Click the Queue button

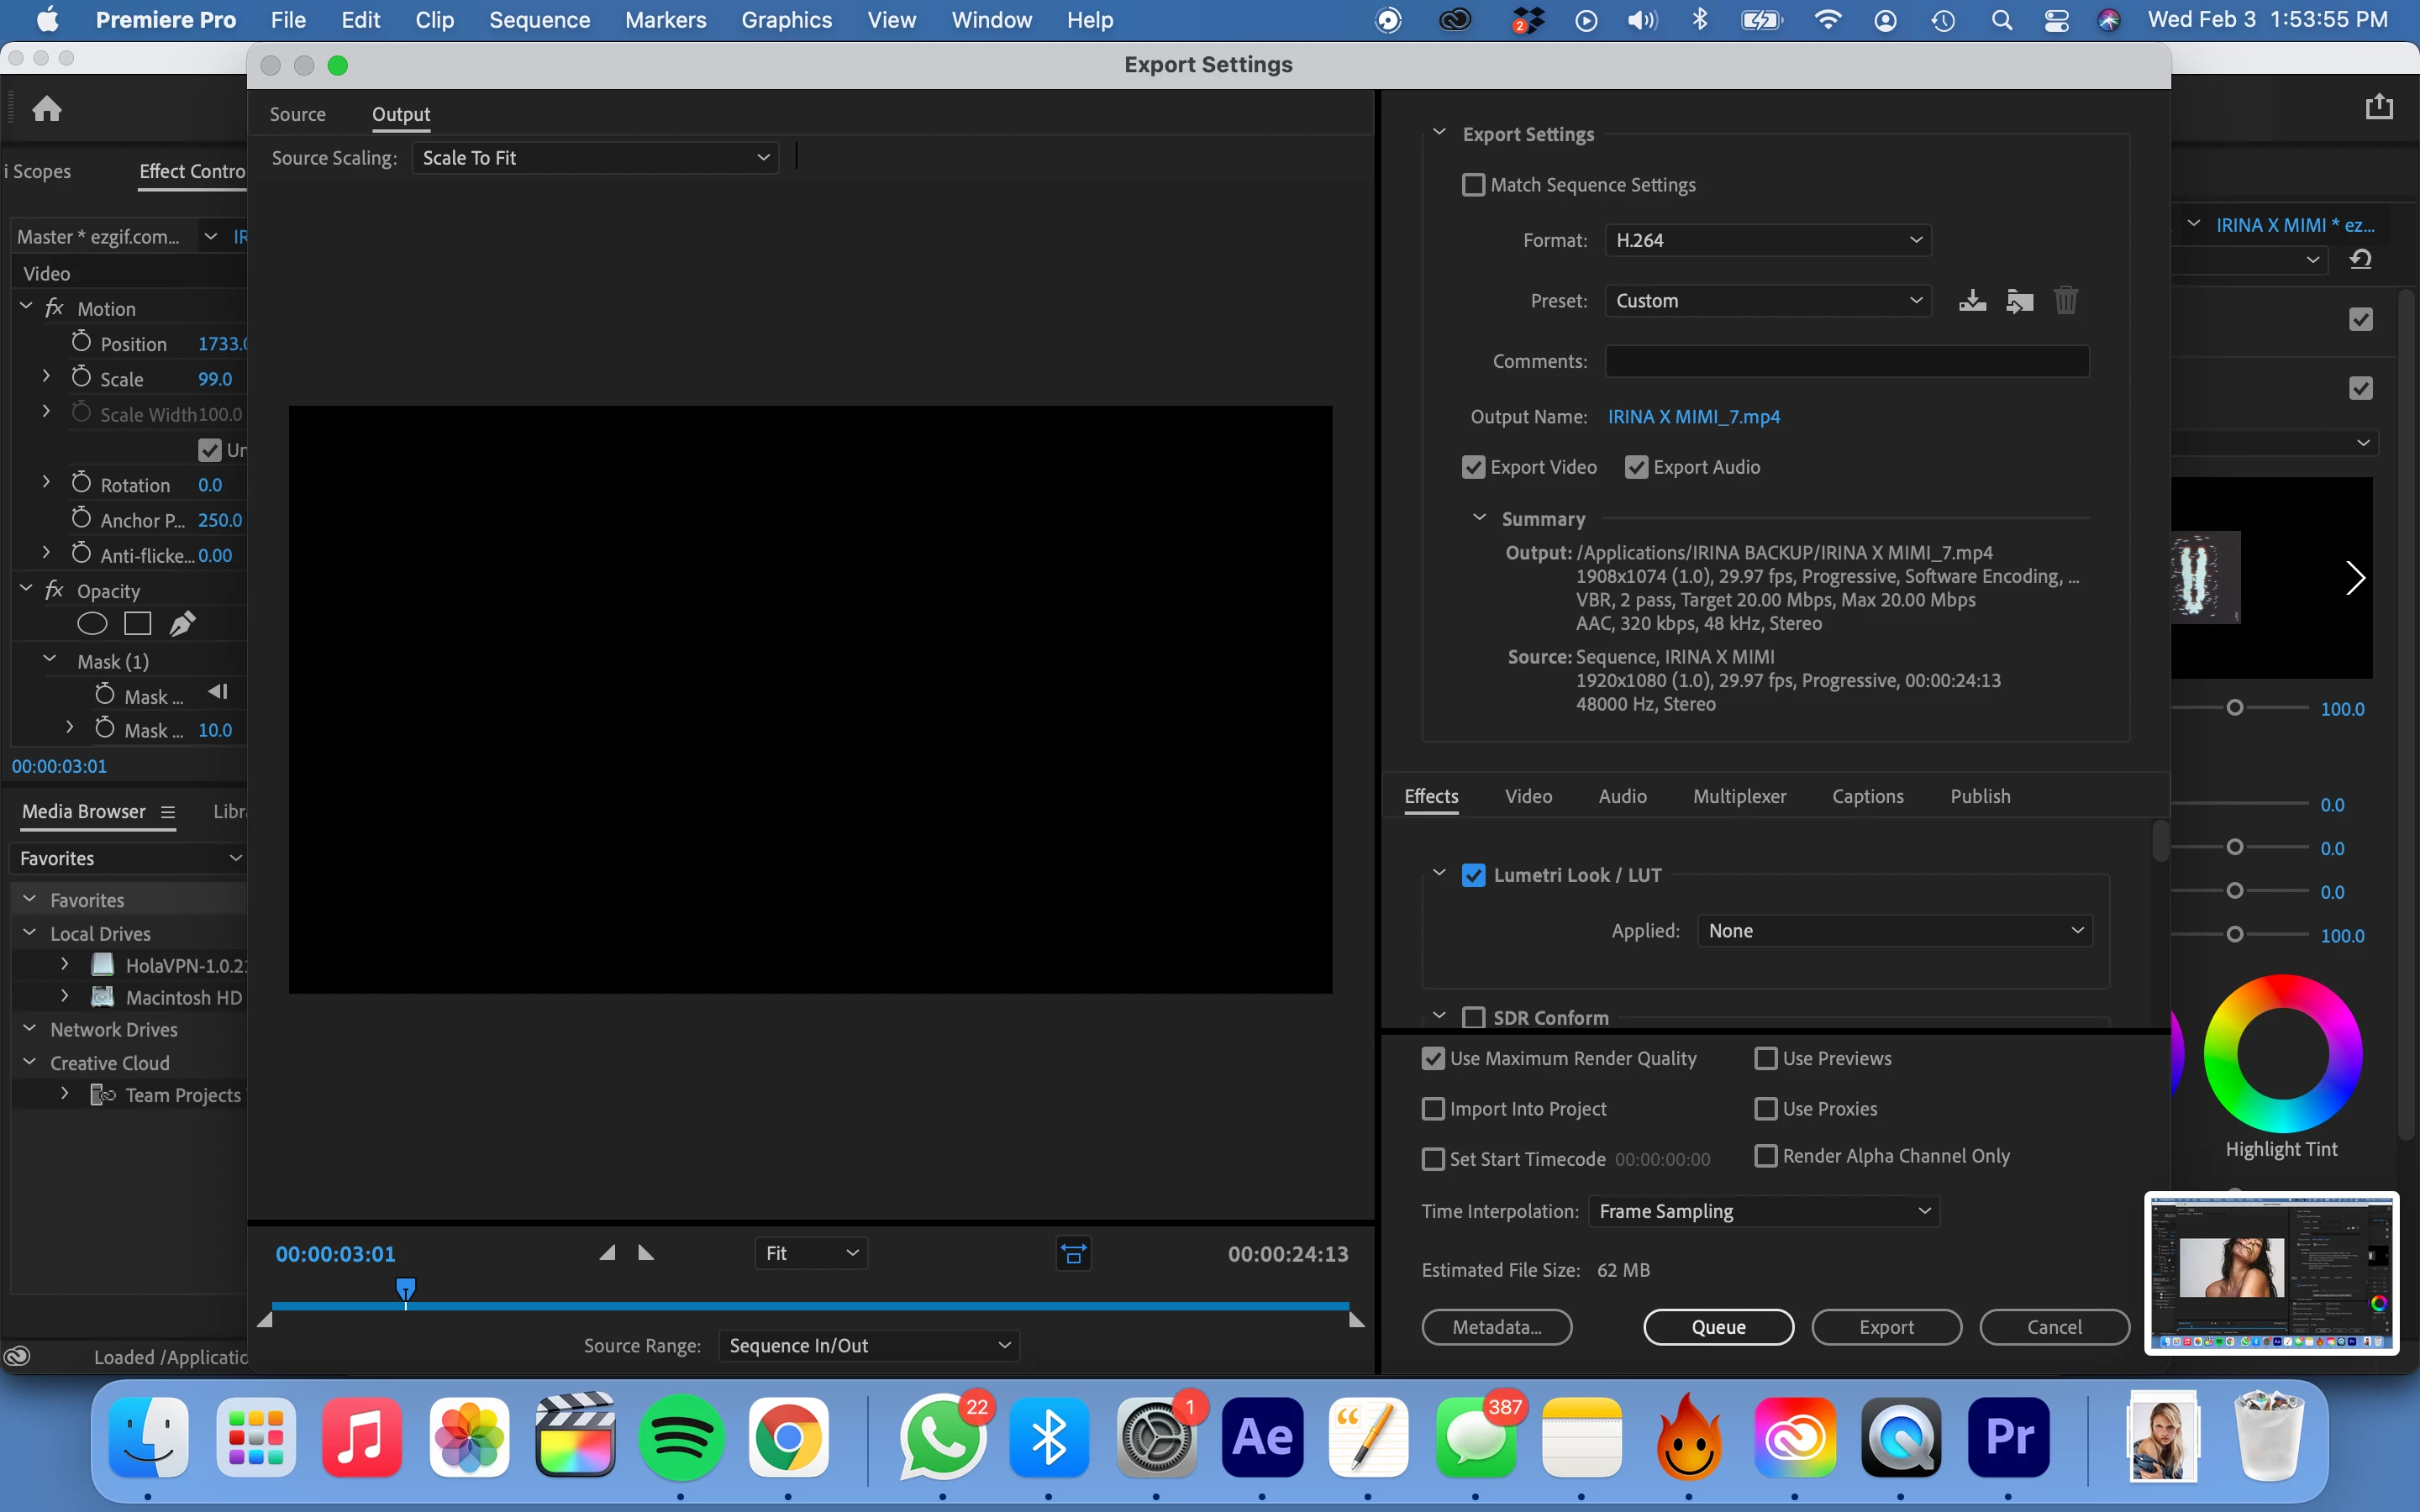pyautogui.click(x=1718, y=1327)
